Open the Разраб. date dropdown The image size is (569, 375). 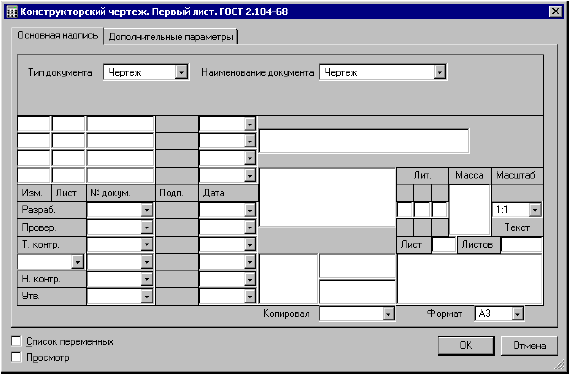[250, 210]
